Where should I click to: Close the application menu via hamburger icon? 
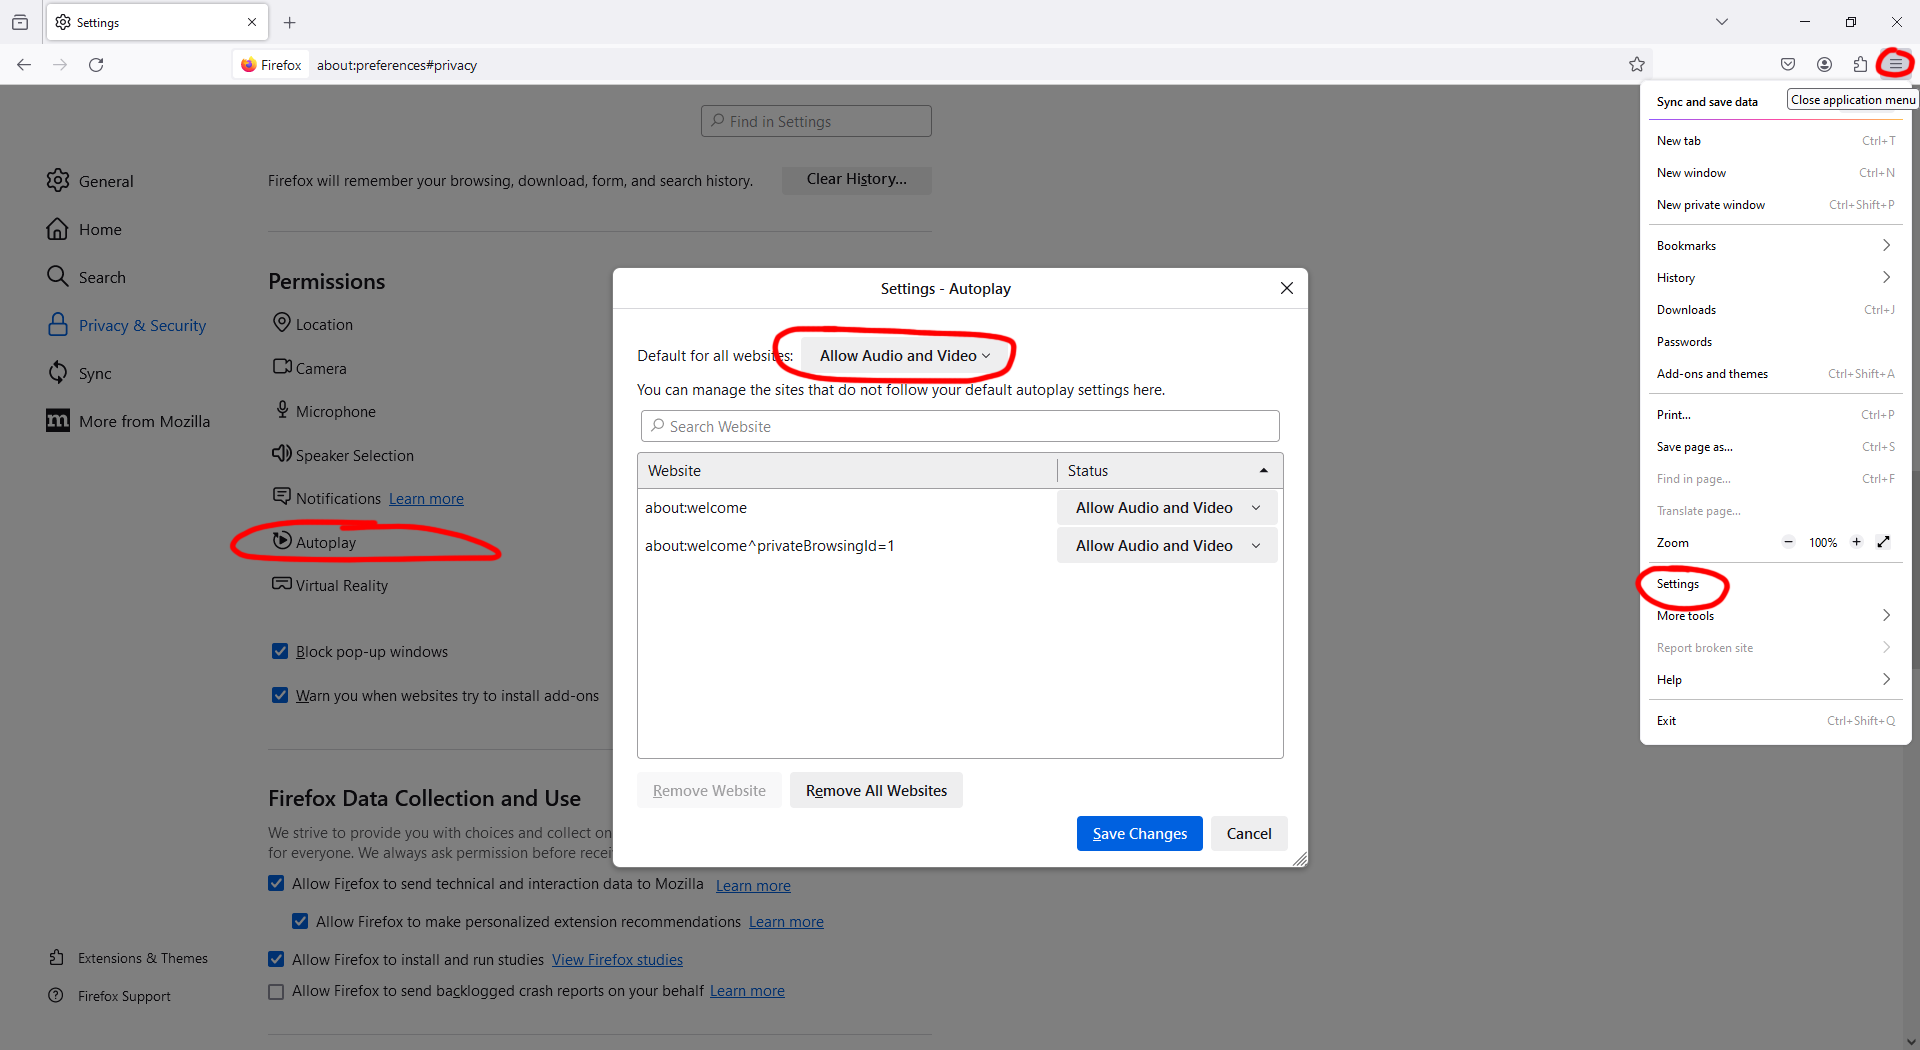1895,65
